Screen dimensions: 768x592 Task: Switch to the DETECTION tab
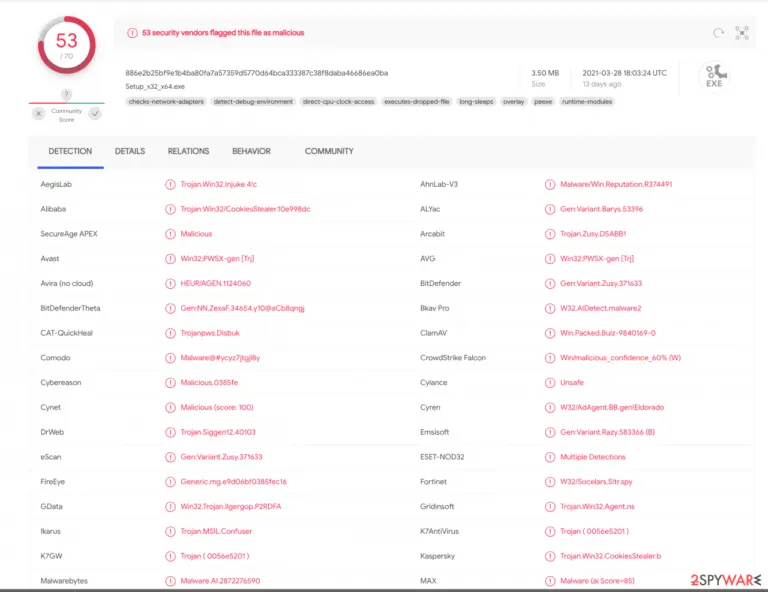pos(70,151)
